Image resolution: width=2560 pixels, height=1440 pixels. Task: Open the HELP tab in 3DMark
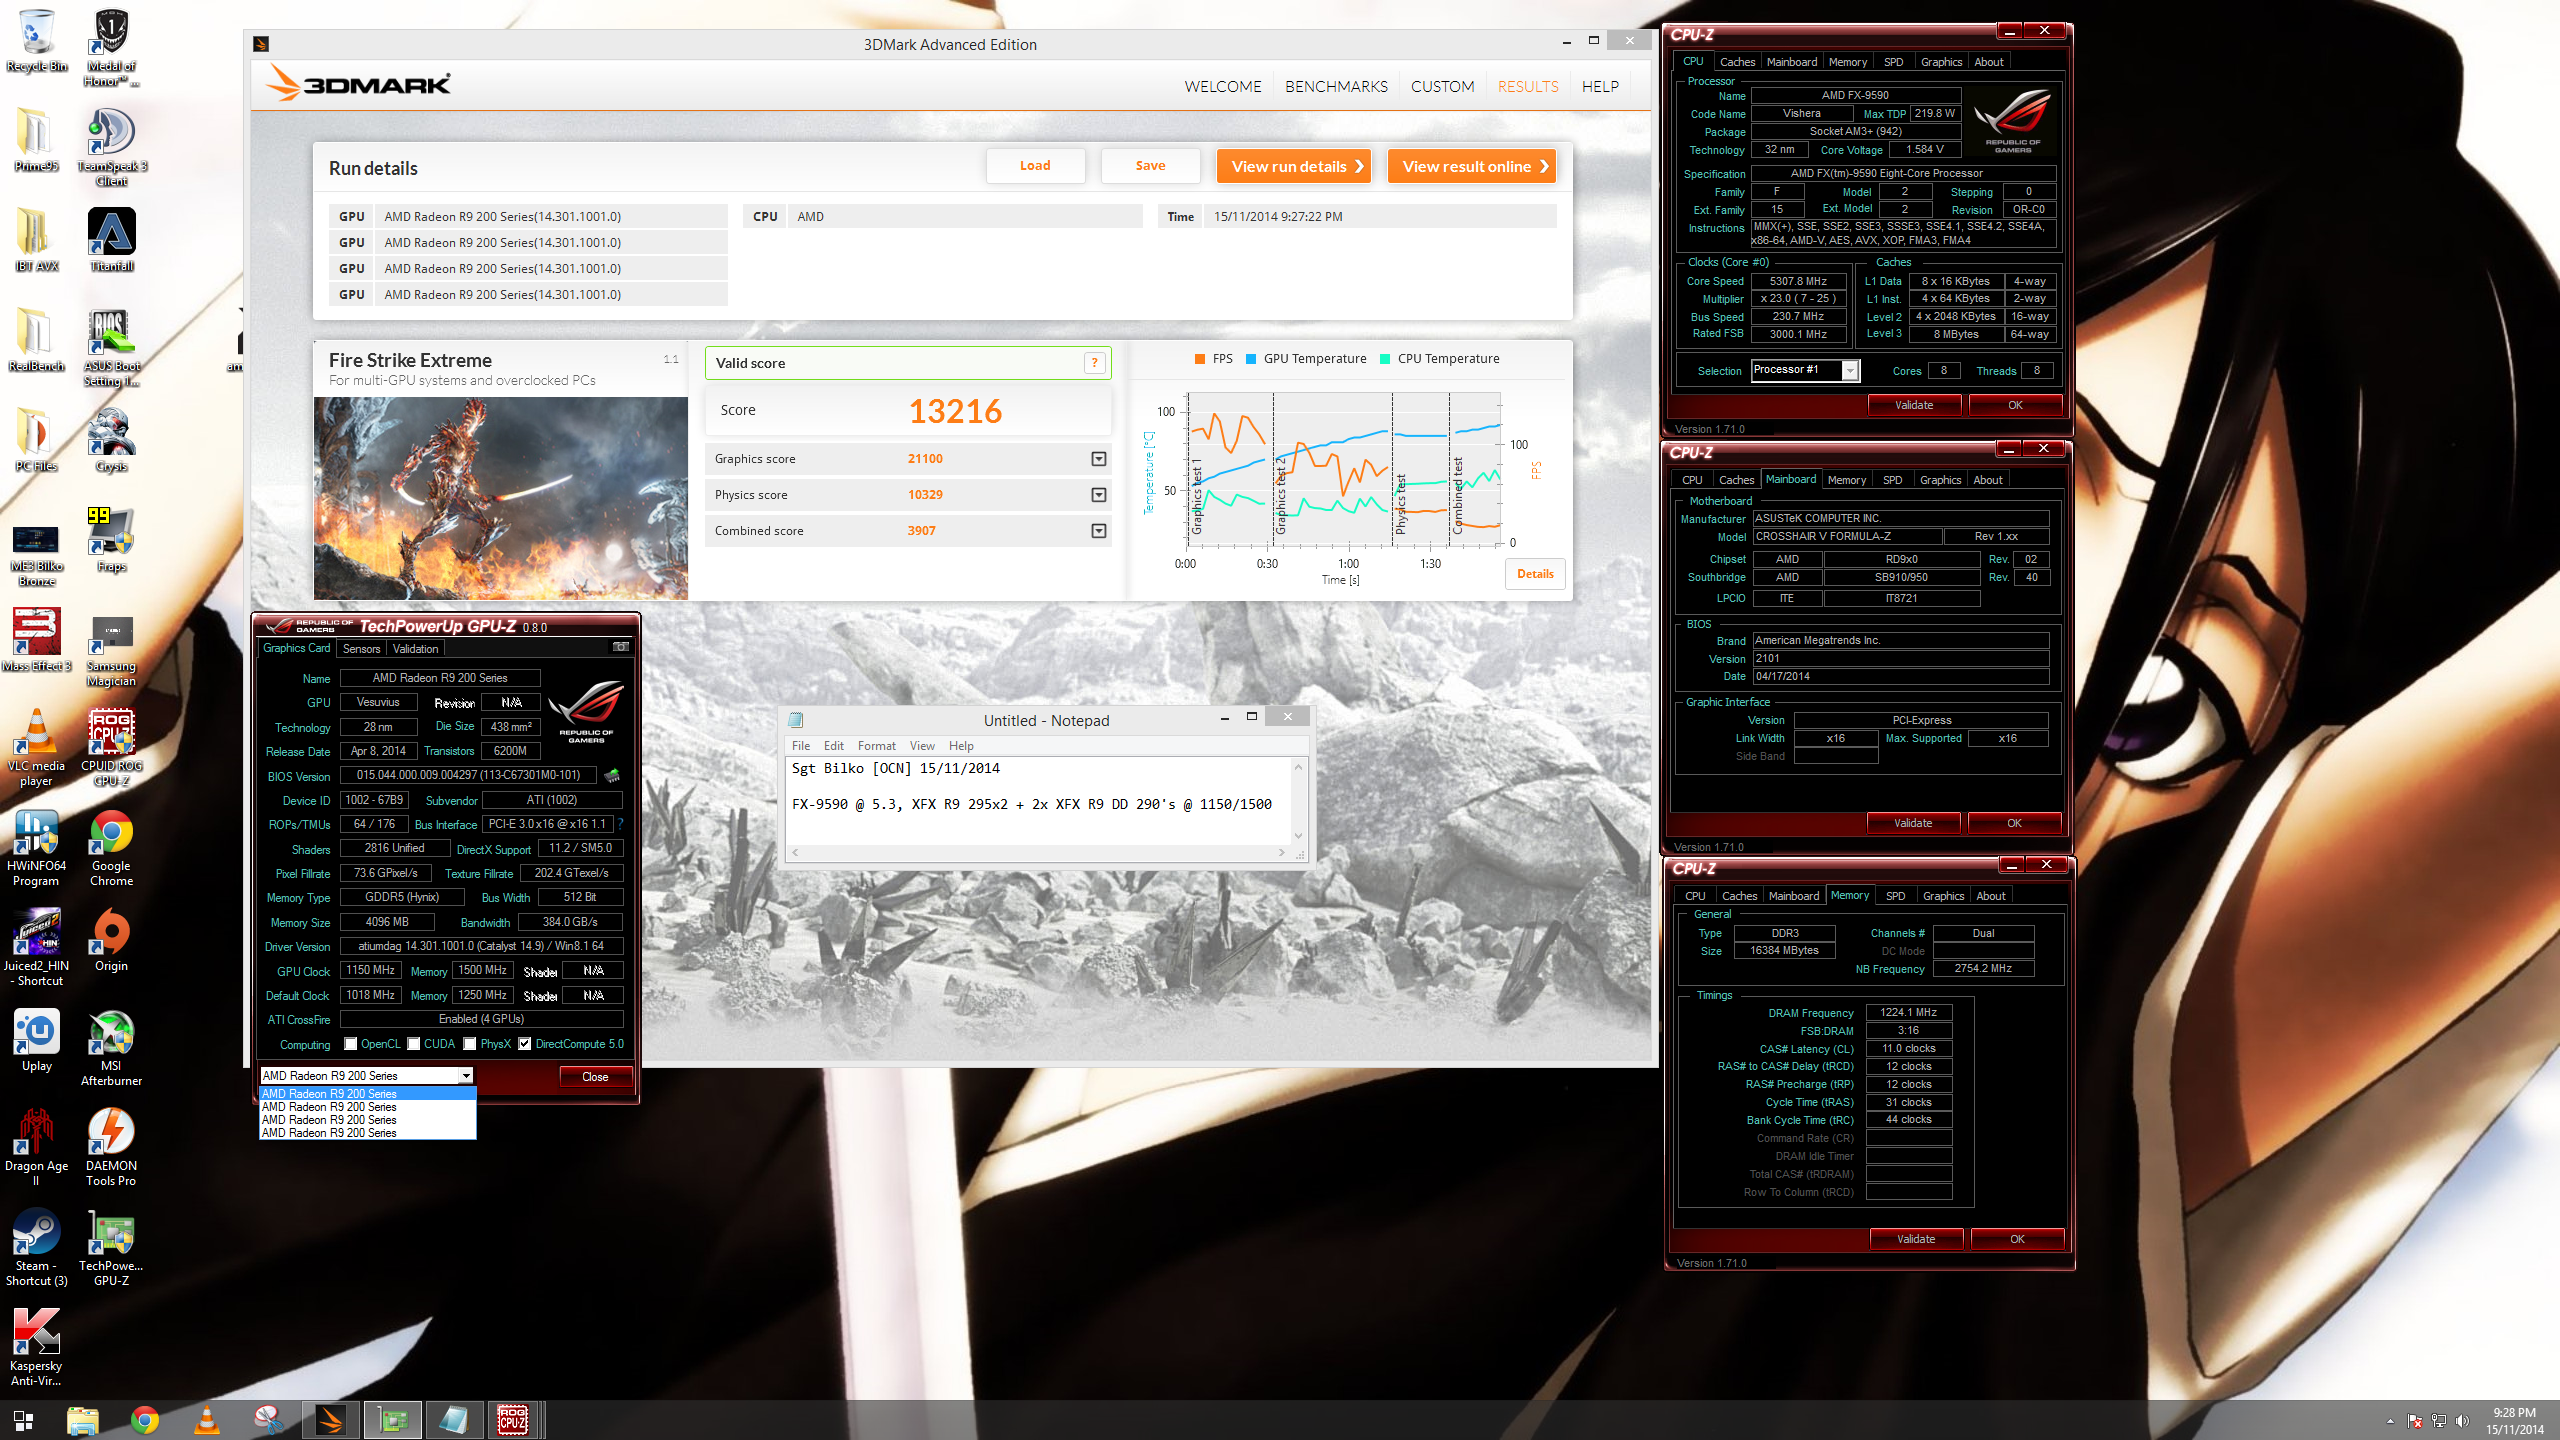tap(1600, 86)
